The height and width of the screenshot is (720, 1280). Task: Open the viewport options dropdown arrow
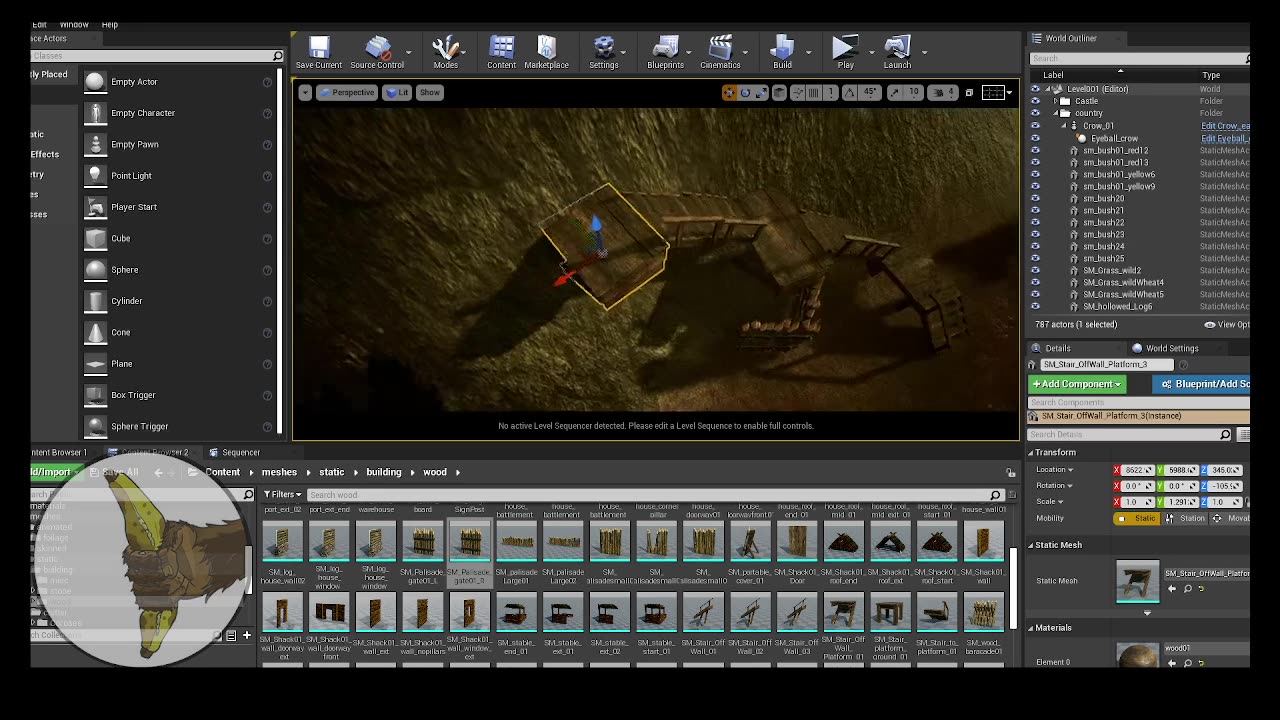pyautogui.click(x=305, y=92)
